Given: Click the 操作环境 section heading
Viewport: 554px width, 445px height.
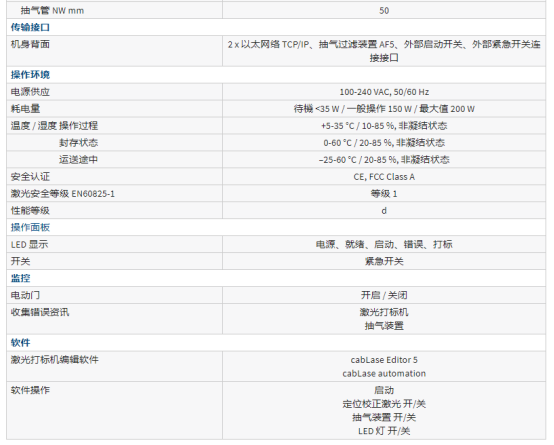Looking at the screenshot, I should tap(30, 75).
